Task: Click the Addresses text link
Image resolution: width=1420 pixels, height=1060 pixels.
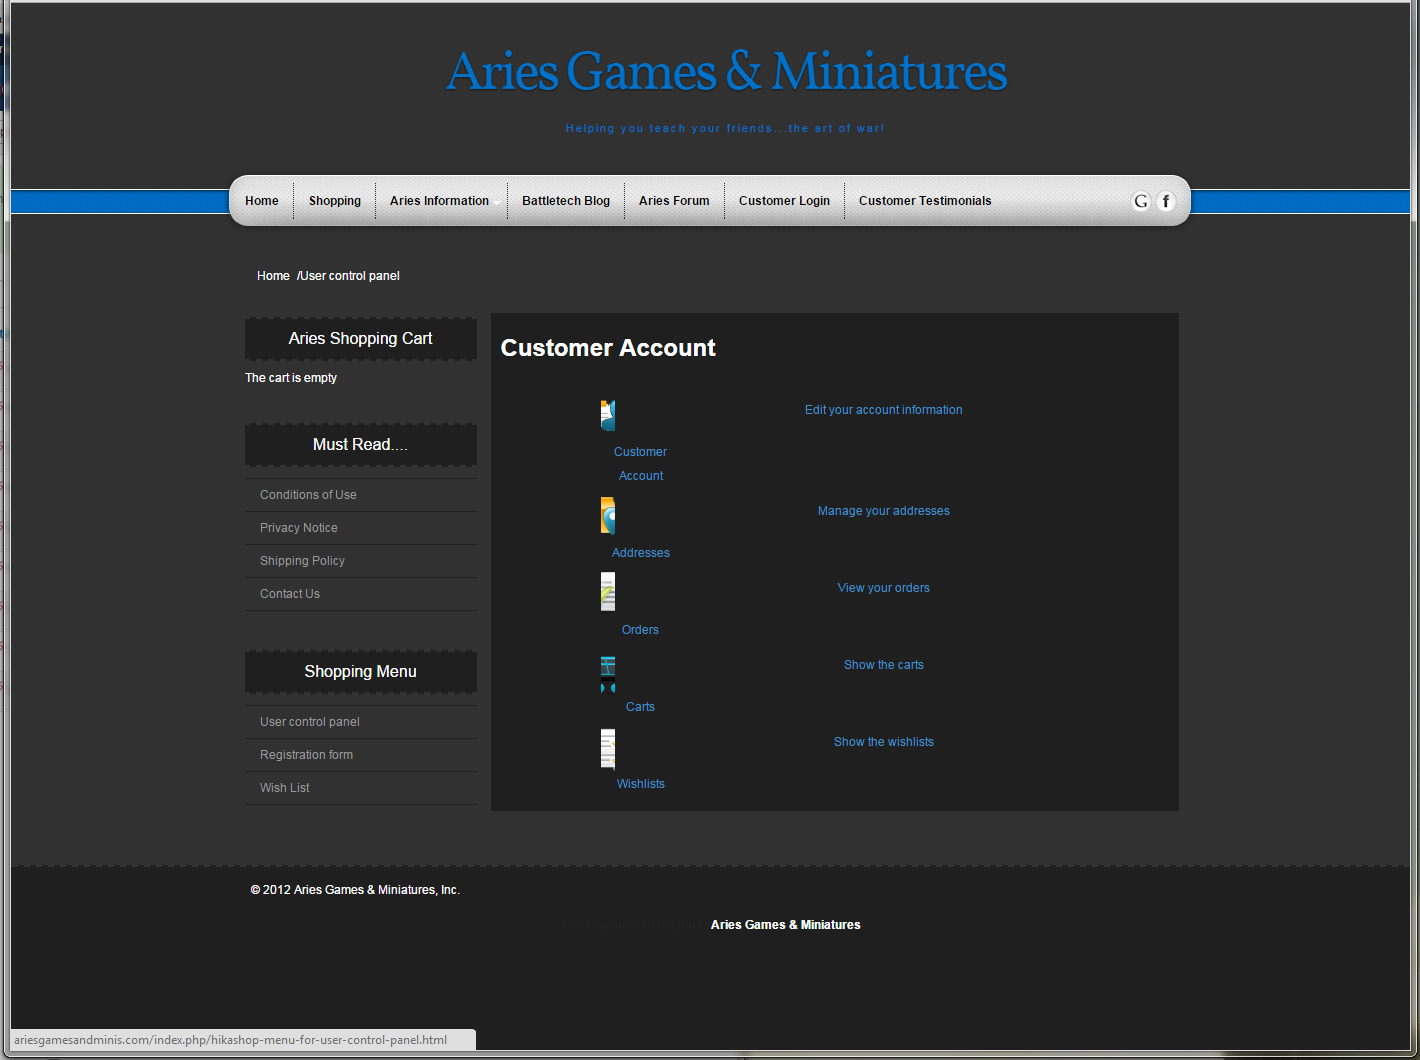Action: (x=641, y=553)
